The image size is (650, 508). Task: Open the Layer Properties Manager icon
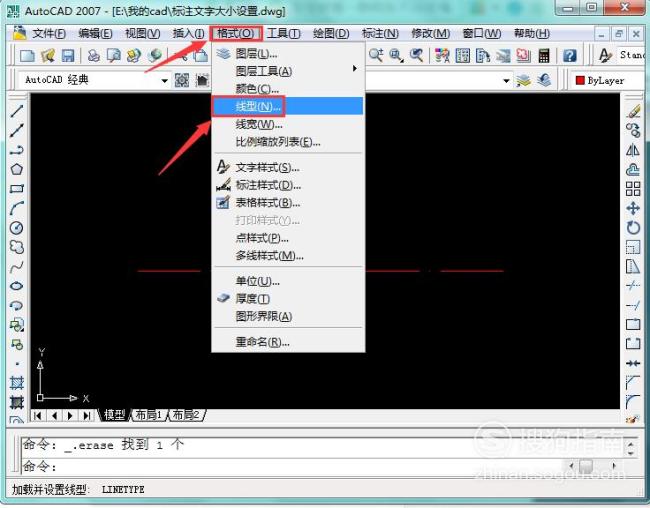pyautogui.click(x=524, y=80)
